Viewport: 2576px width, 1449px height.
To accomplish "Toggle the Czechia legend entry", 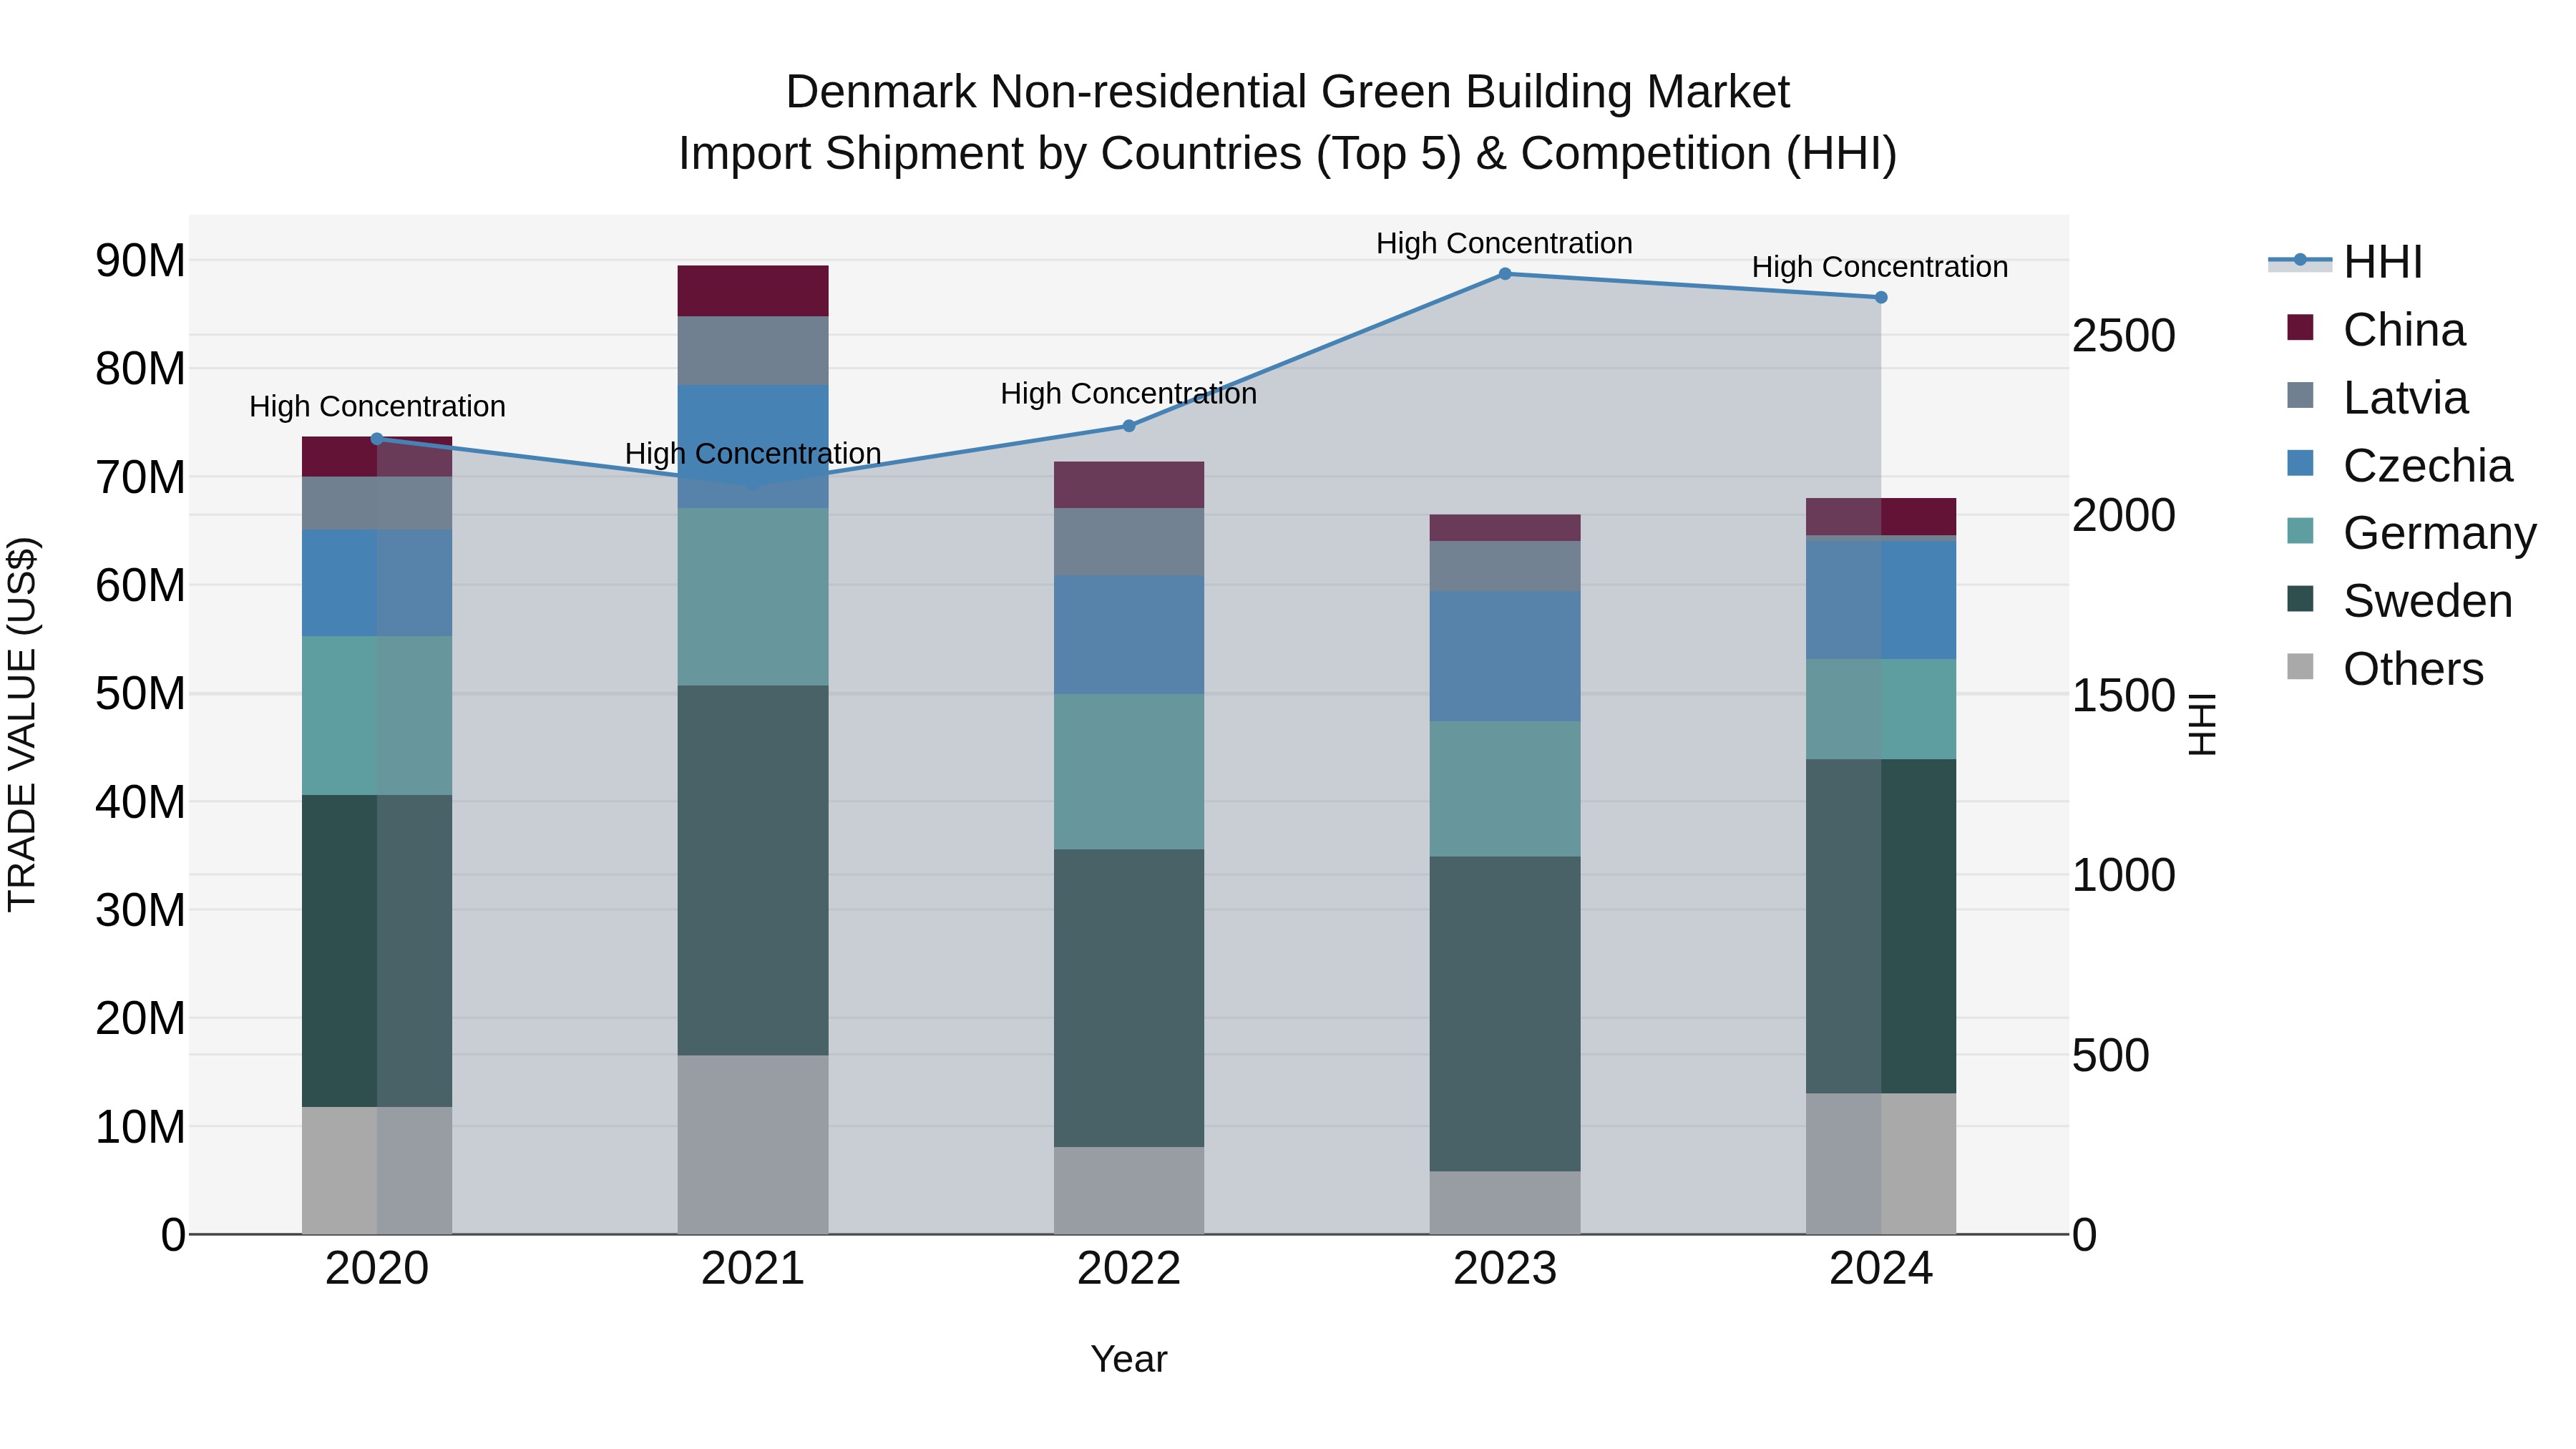I will point(2399,465).
